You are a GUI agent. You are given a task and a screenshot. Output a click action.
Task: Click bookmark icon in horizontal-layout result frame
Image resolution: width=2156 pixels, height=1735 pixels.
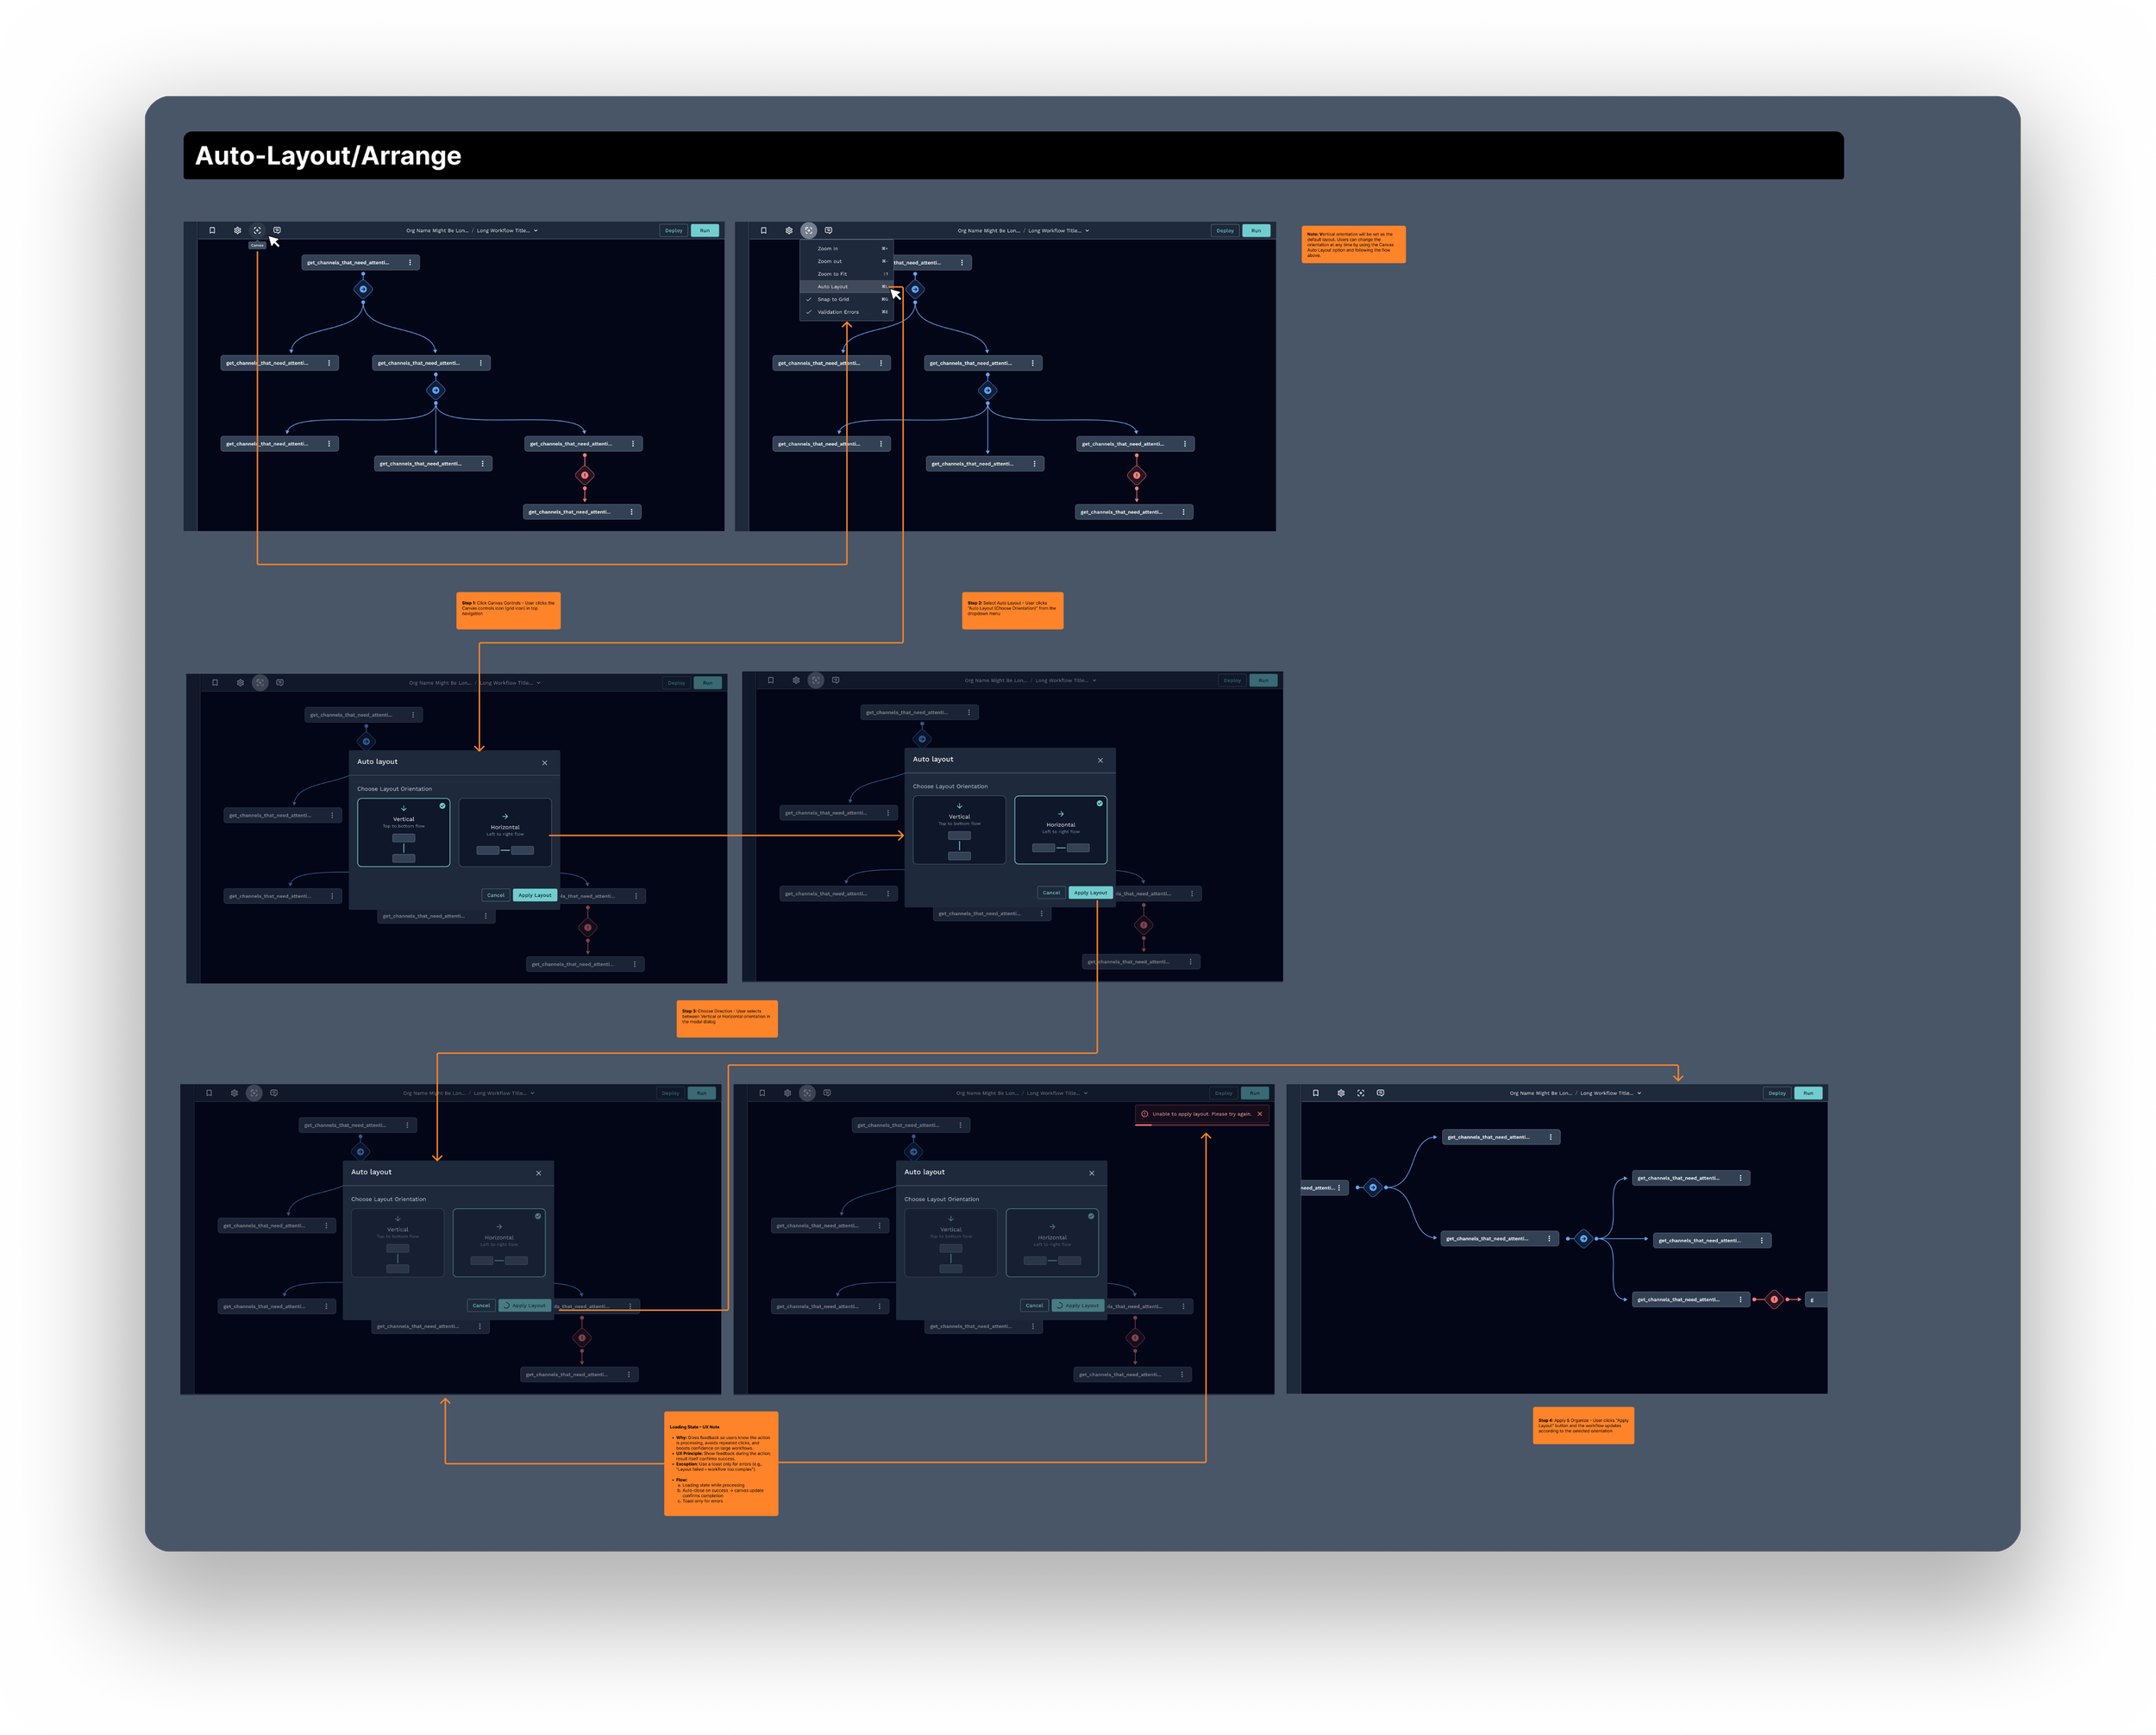1315,1093
